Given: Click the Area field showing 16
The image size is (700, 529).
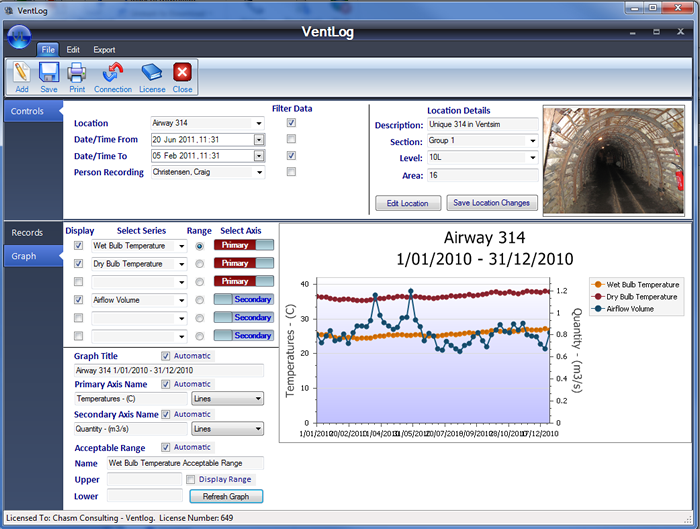Looking at the screenshot, I should (483, 175).
